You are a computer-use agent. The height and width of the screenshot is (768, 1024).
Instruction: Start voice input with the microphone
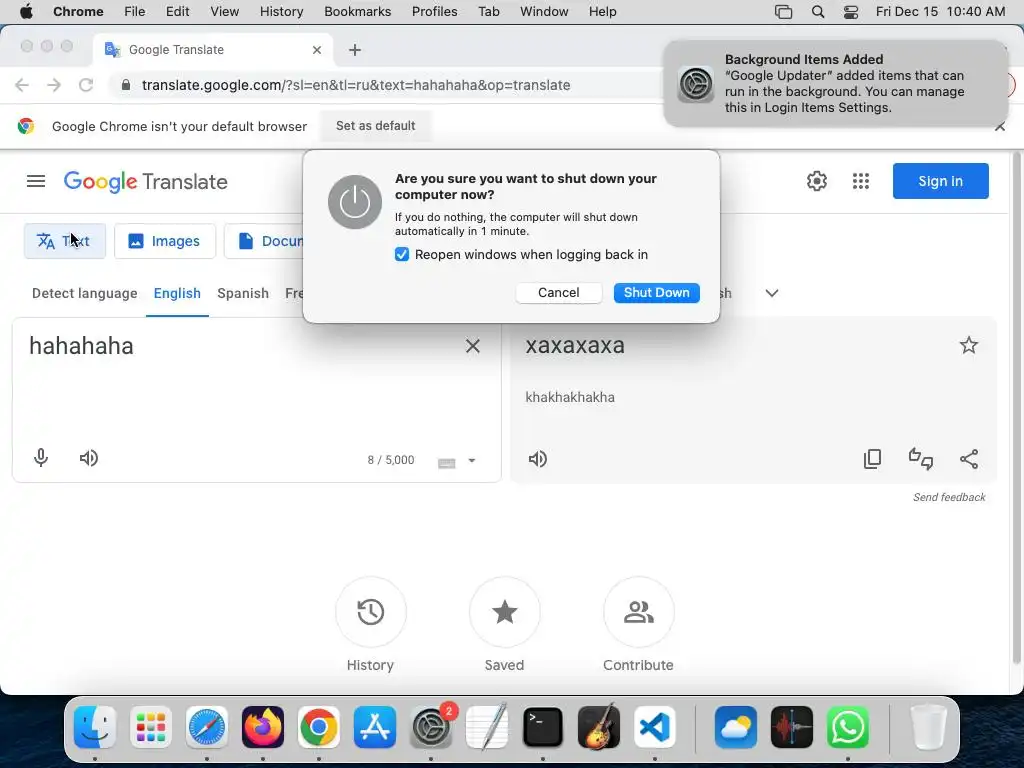pyautogui.click(x=40, y=458)
